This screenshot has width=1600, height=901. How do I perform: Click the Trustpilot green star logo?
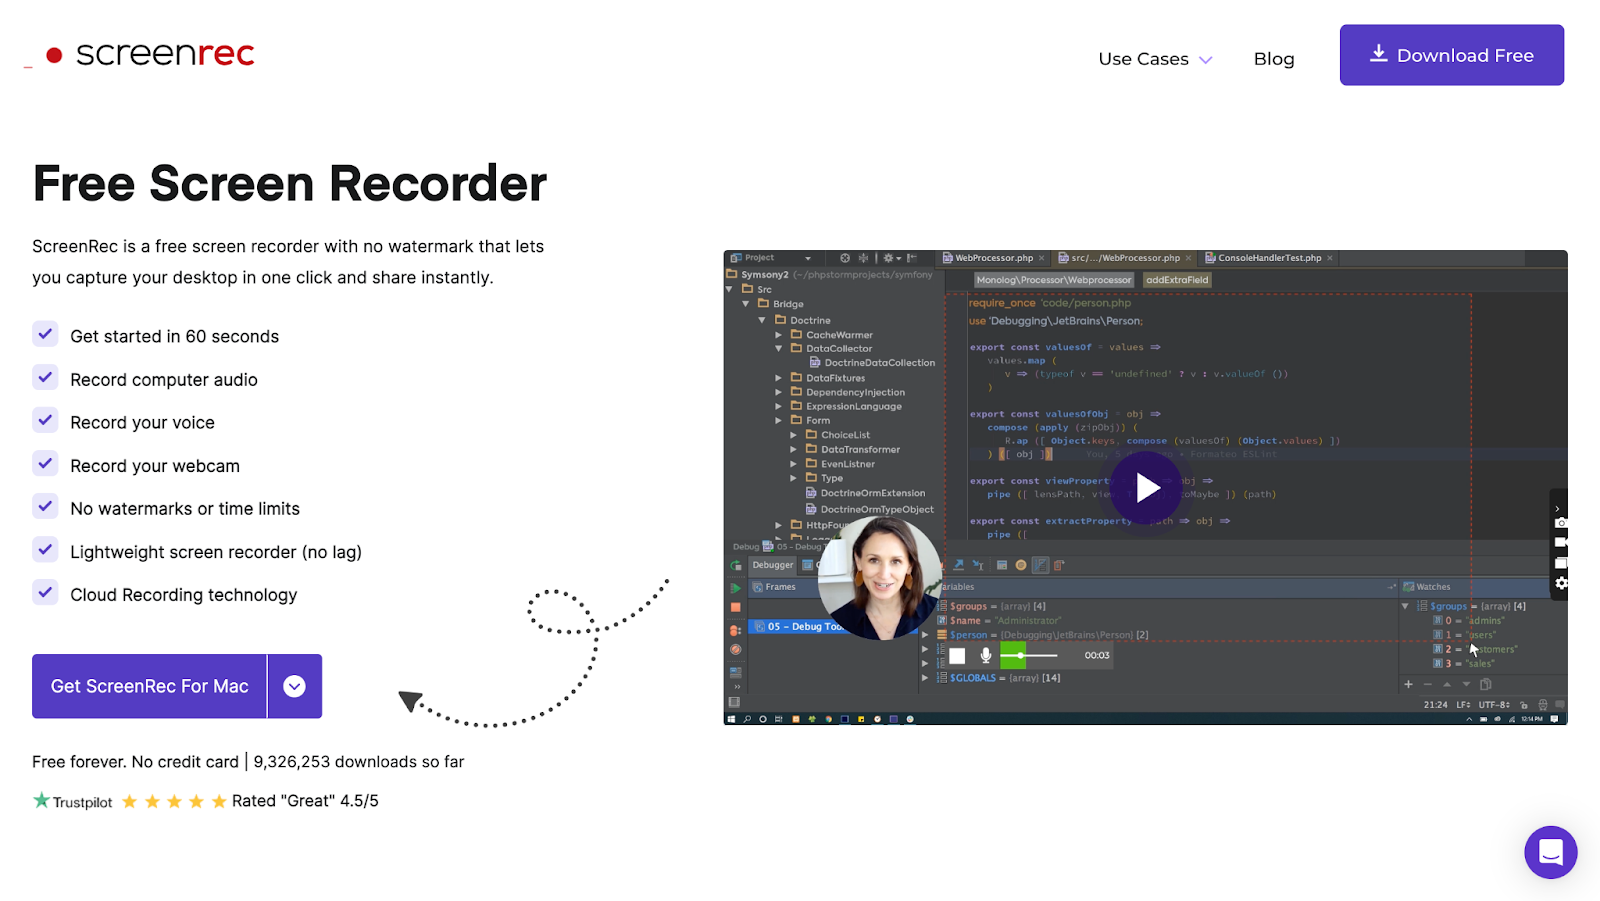41,800
